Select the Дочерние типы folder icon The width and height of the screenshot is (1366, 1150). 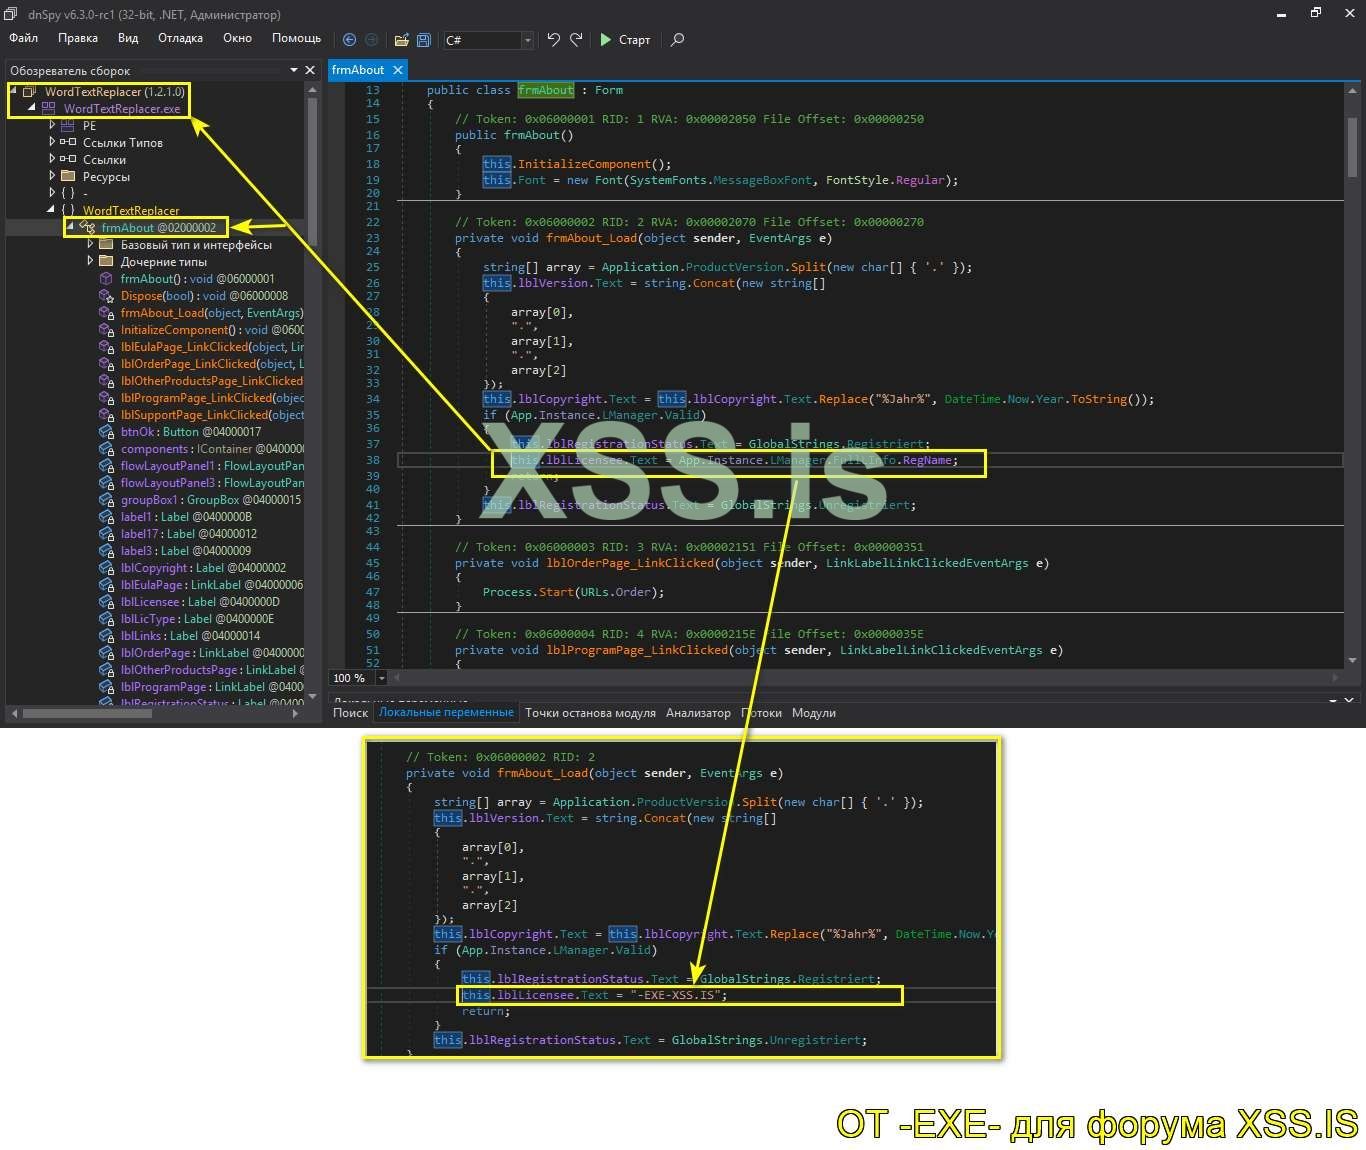tap(106, 261)
